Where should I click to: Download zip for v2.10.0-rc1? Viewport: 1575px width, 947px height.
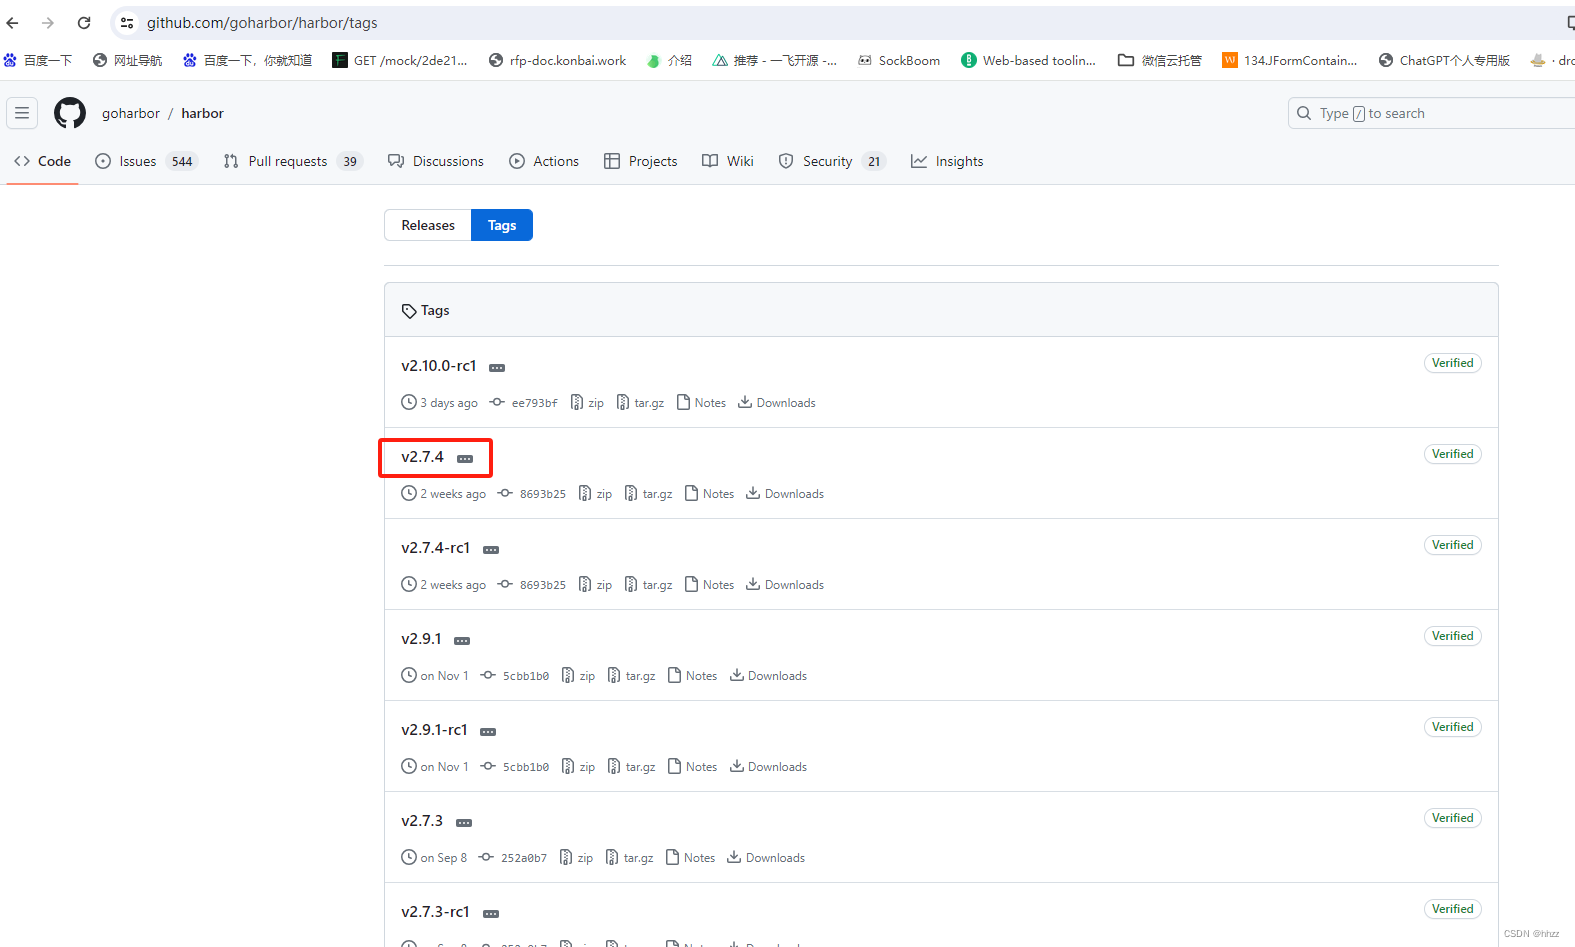tap(587, 403)
